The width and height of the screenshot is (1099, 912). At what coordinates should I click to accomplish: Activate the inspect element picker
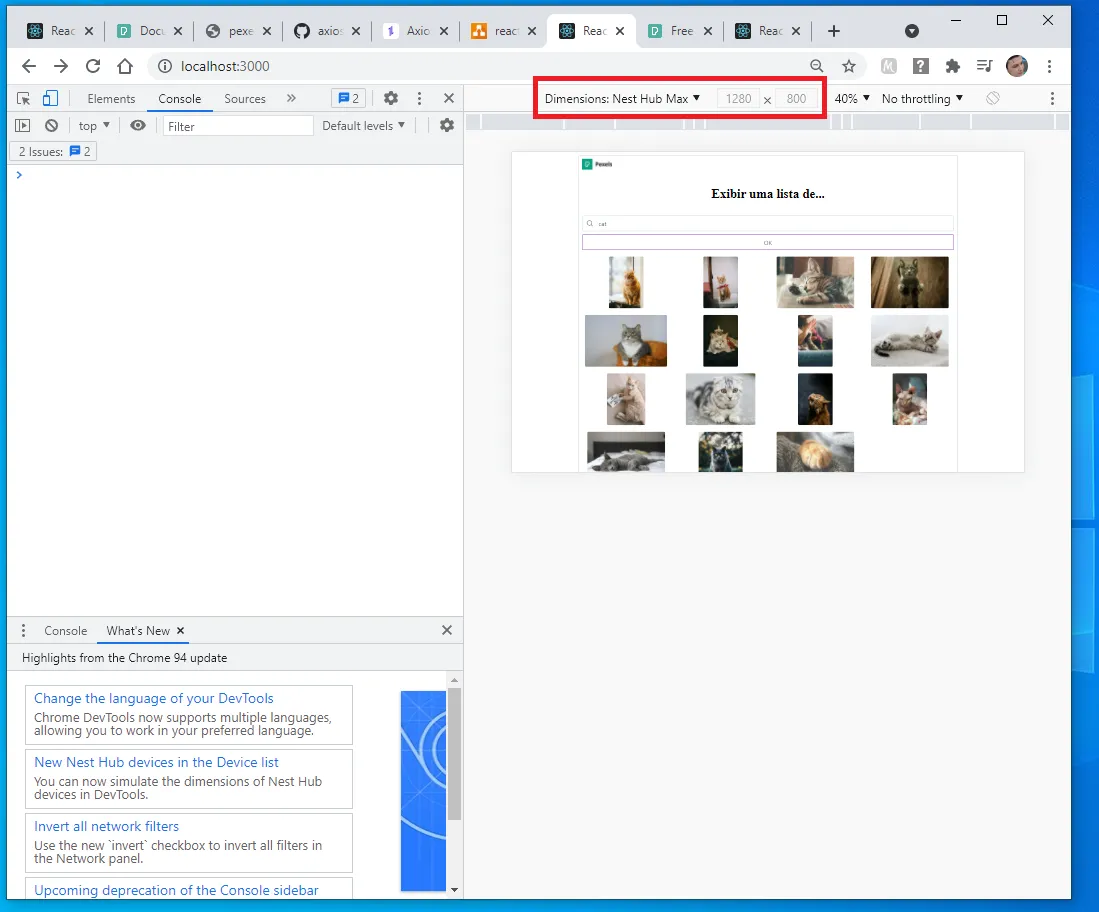pyautogui.click(x=24, y=98)
